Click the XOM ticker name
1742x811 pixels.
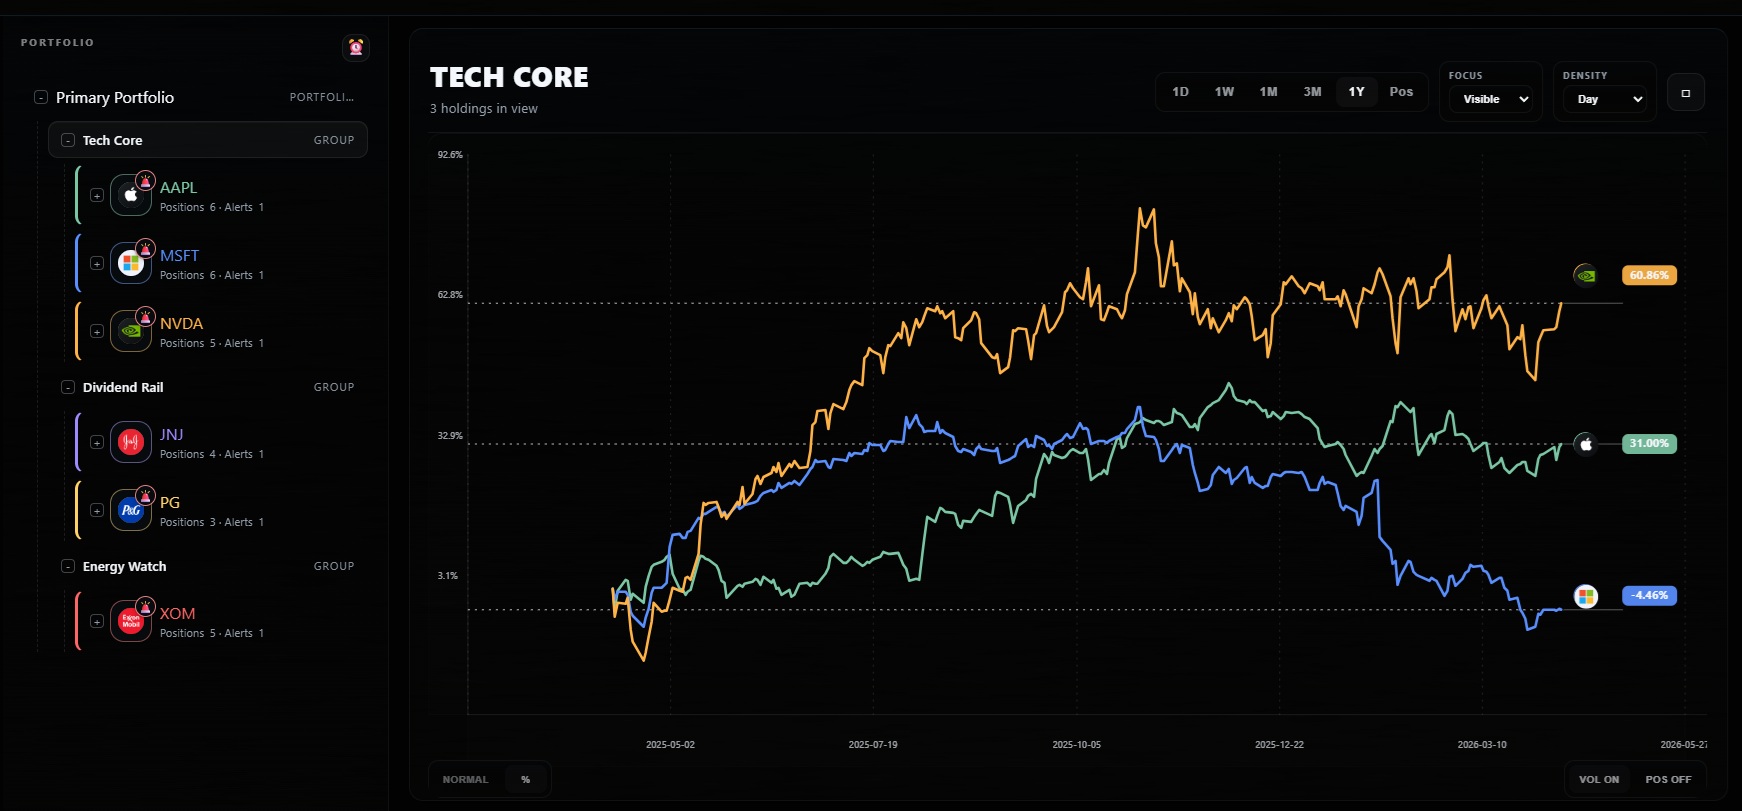click(x=177, y=613)
